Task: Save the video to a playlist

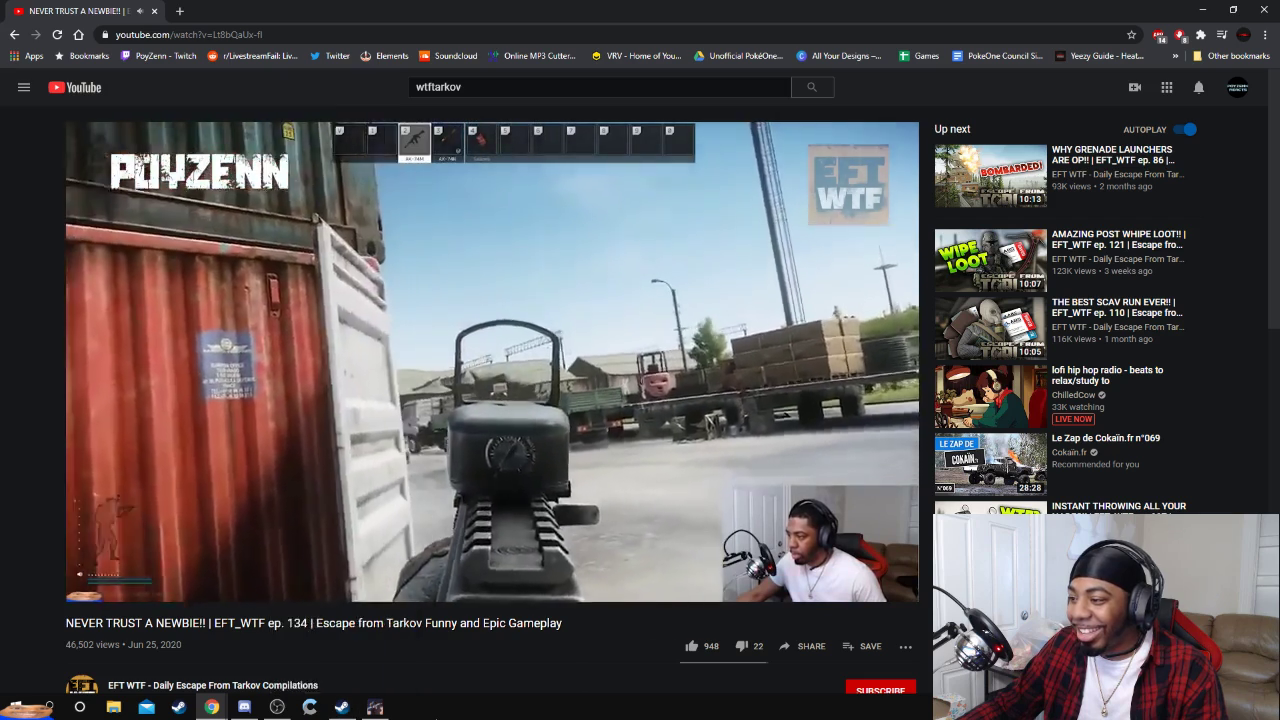Action: (862, 646)
